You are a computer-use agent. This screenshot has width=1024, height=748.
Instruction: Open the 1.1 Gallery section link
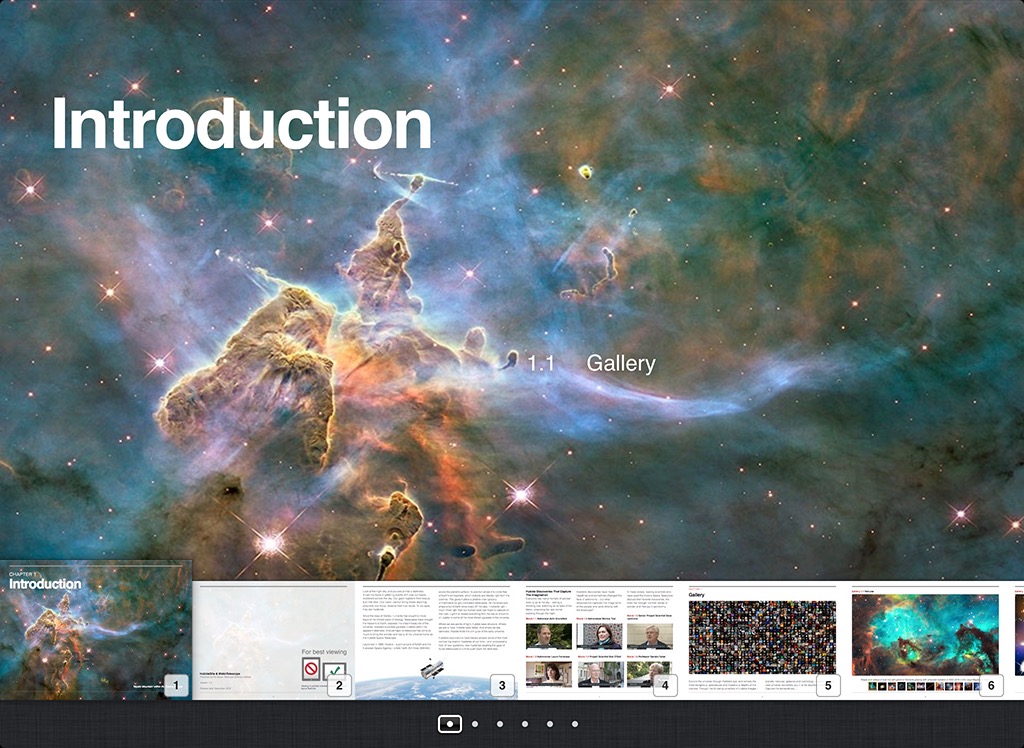(591, 363)
